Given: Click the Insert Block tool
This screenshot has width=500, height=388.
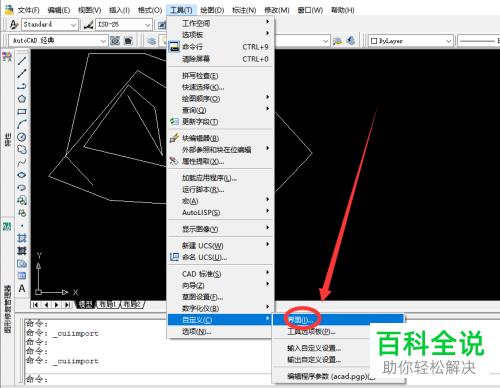Looking at the screenshot, I should click(x=22, y=200).
